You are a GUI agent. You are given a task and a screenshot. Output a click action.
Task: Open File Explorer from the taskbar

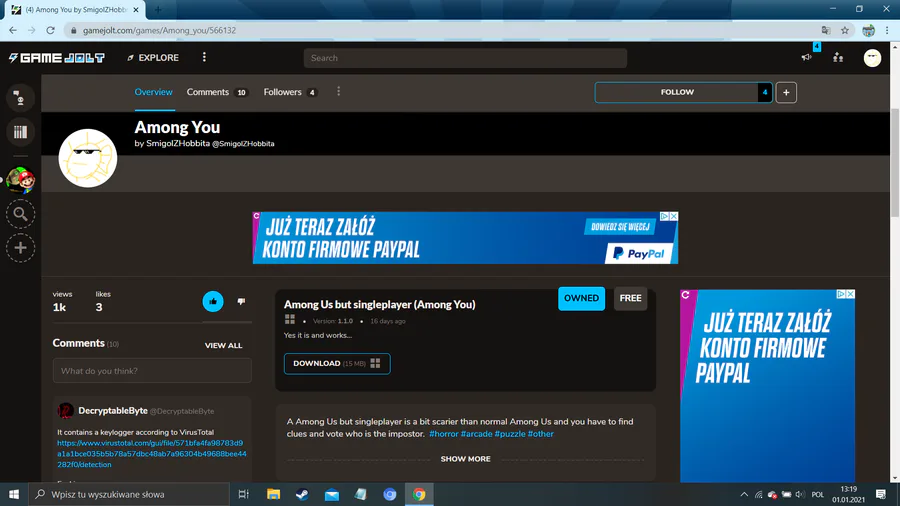pyautogui.click(x=273, y=494)
